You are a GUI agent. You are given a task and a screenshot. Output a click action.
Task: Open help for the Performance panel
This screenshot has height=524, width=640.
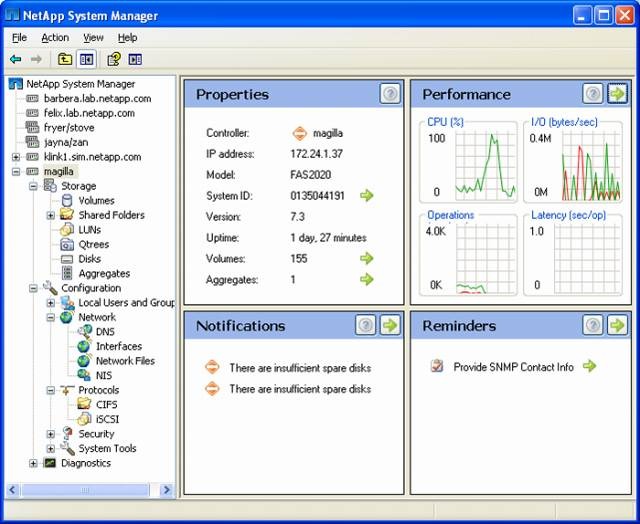coord(593,94)
